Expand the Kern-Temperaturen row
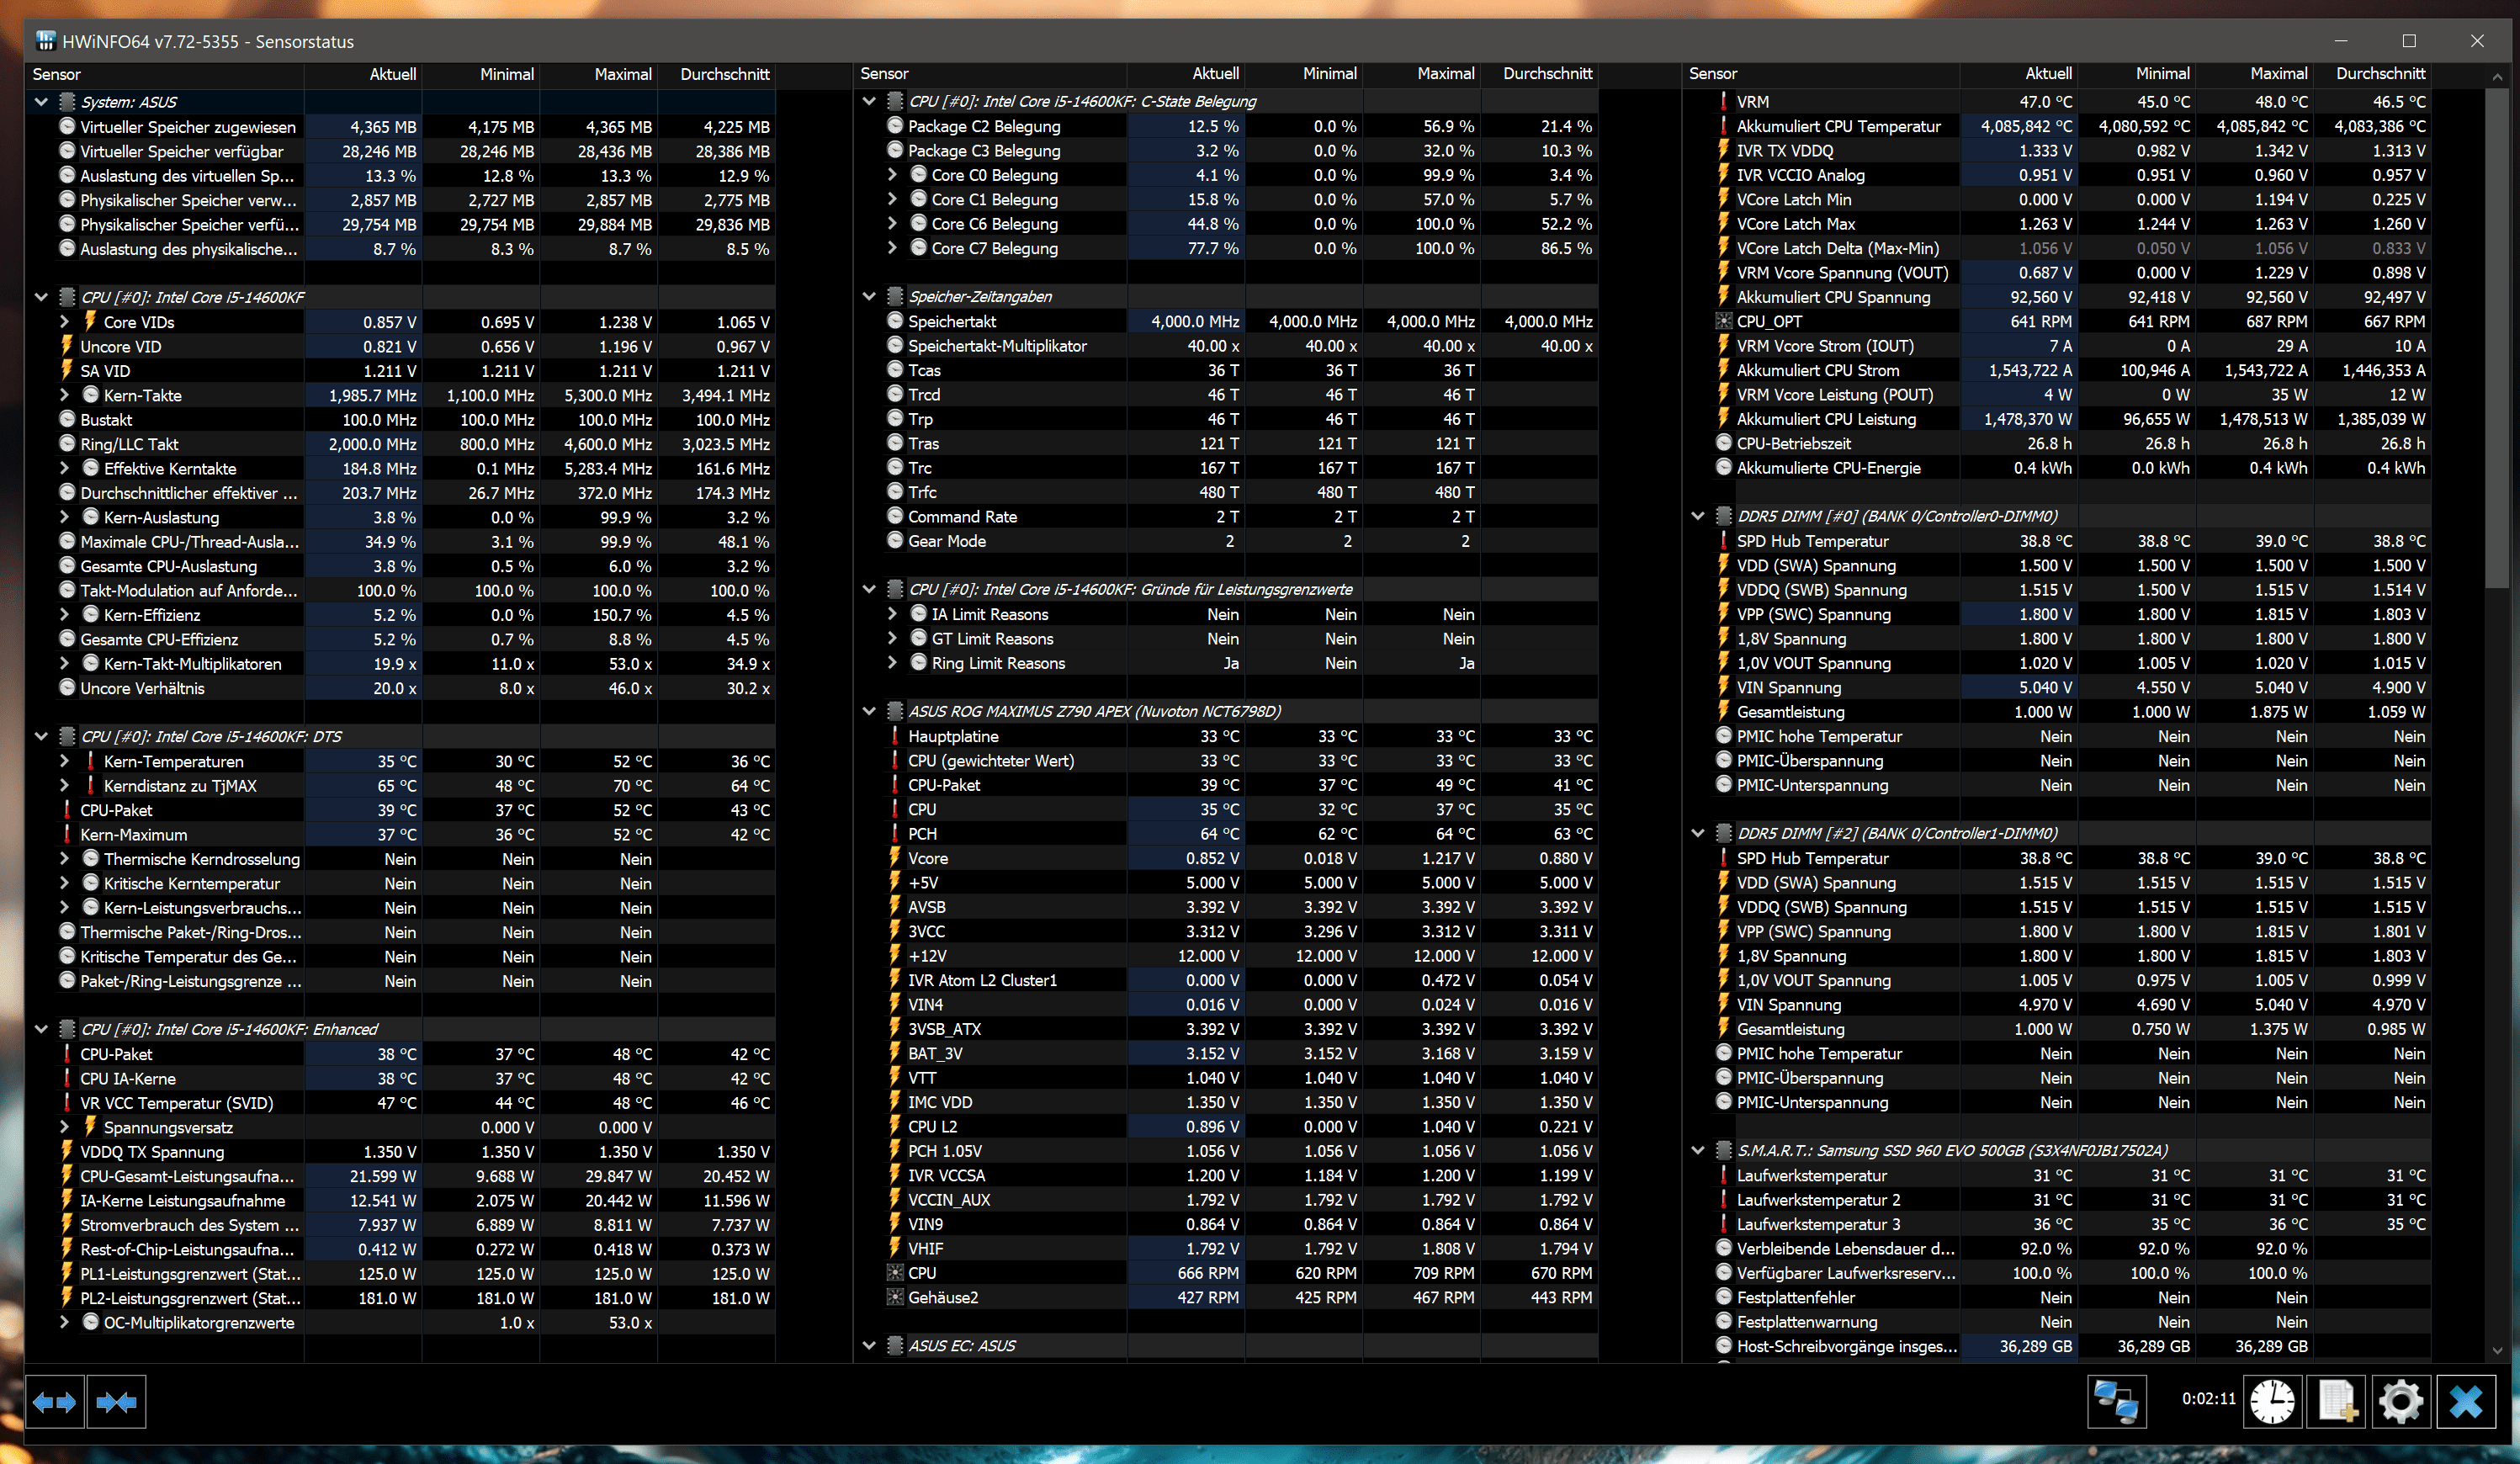 point(65,761)
